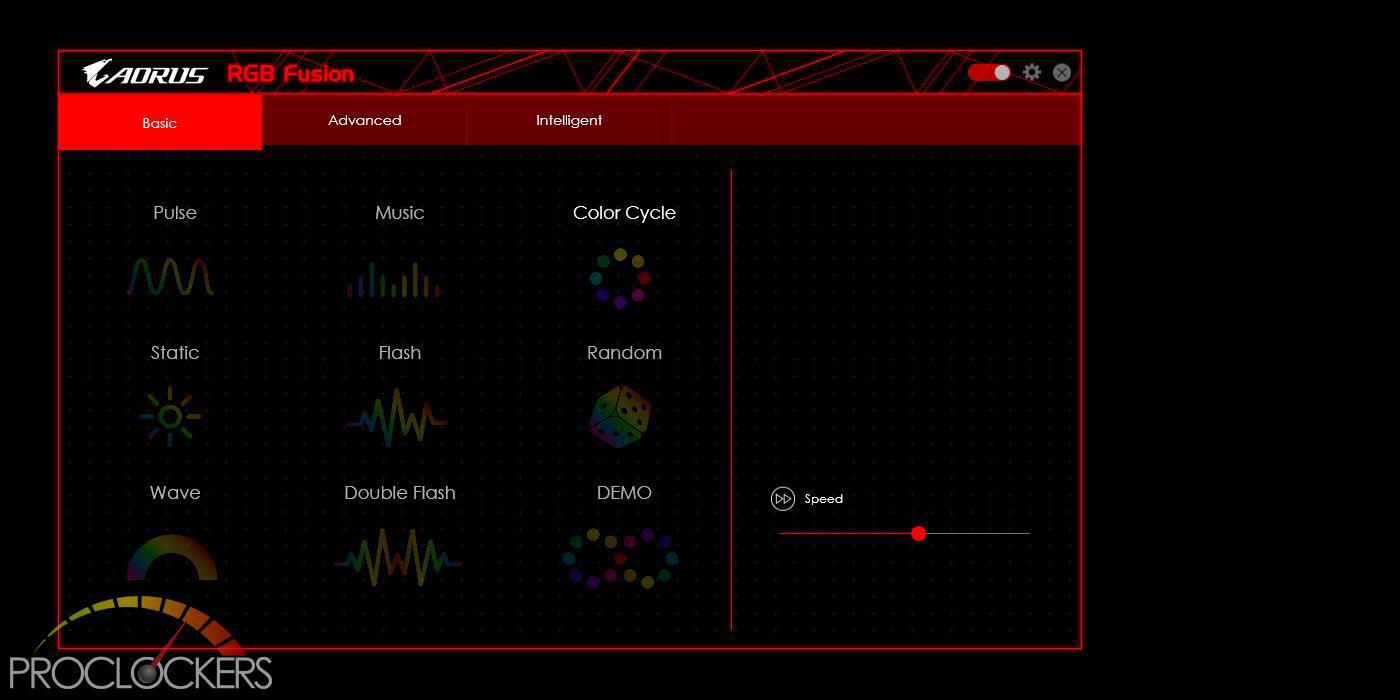Click the Wave label

[175, 493]
